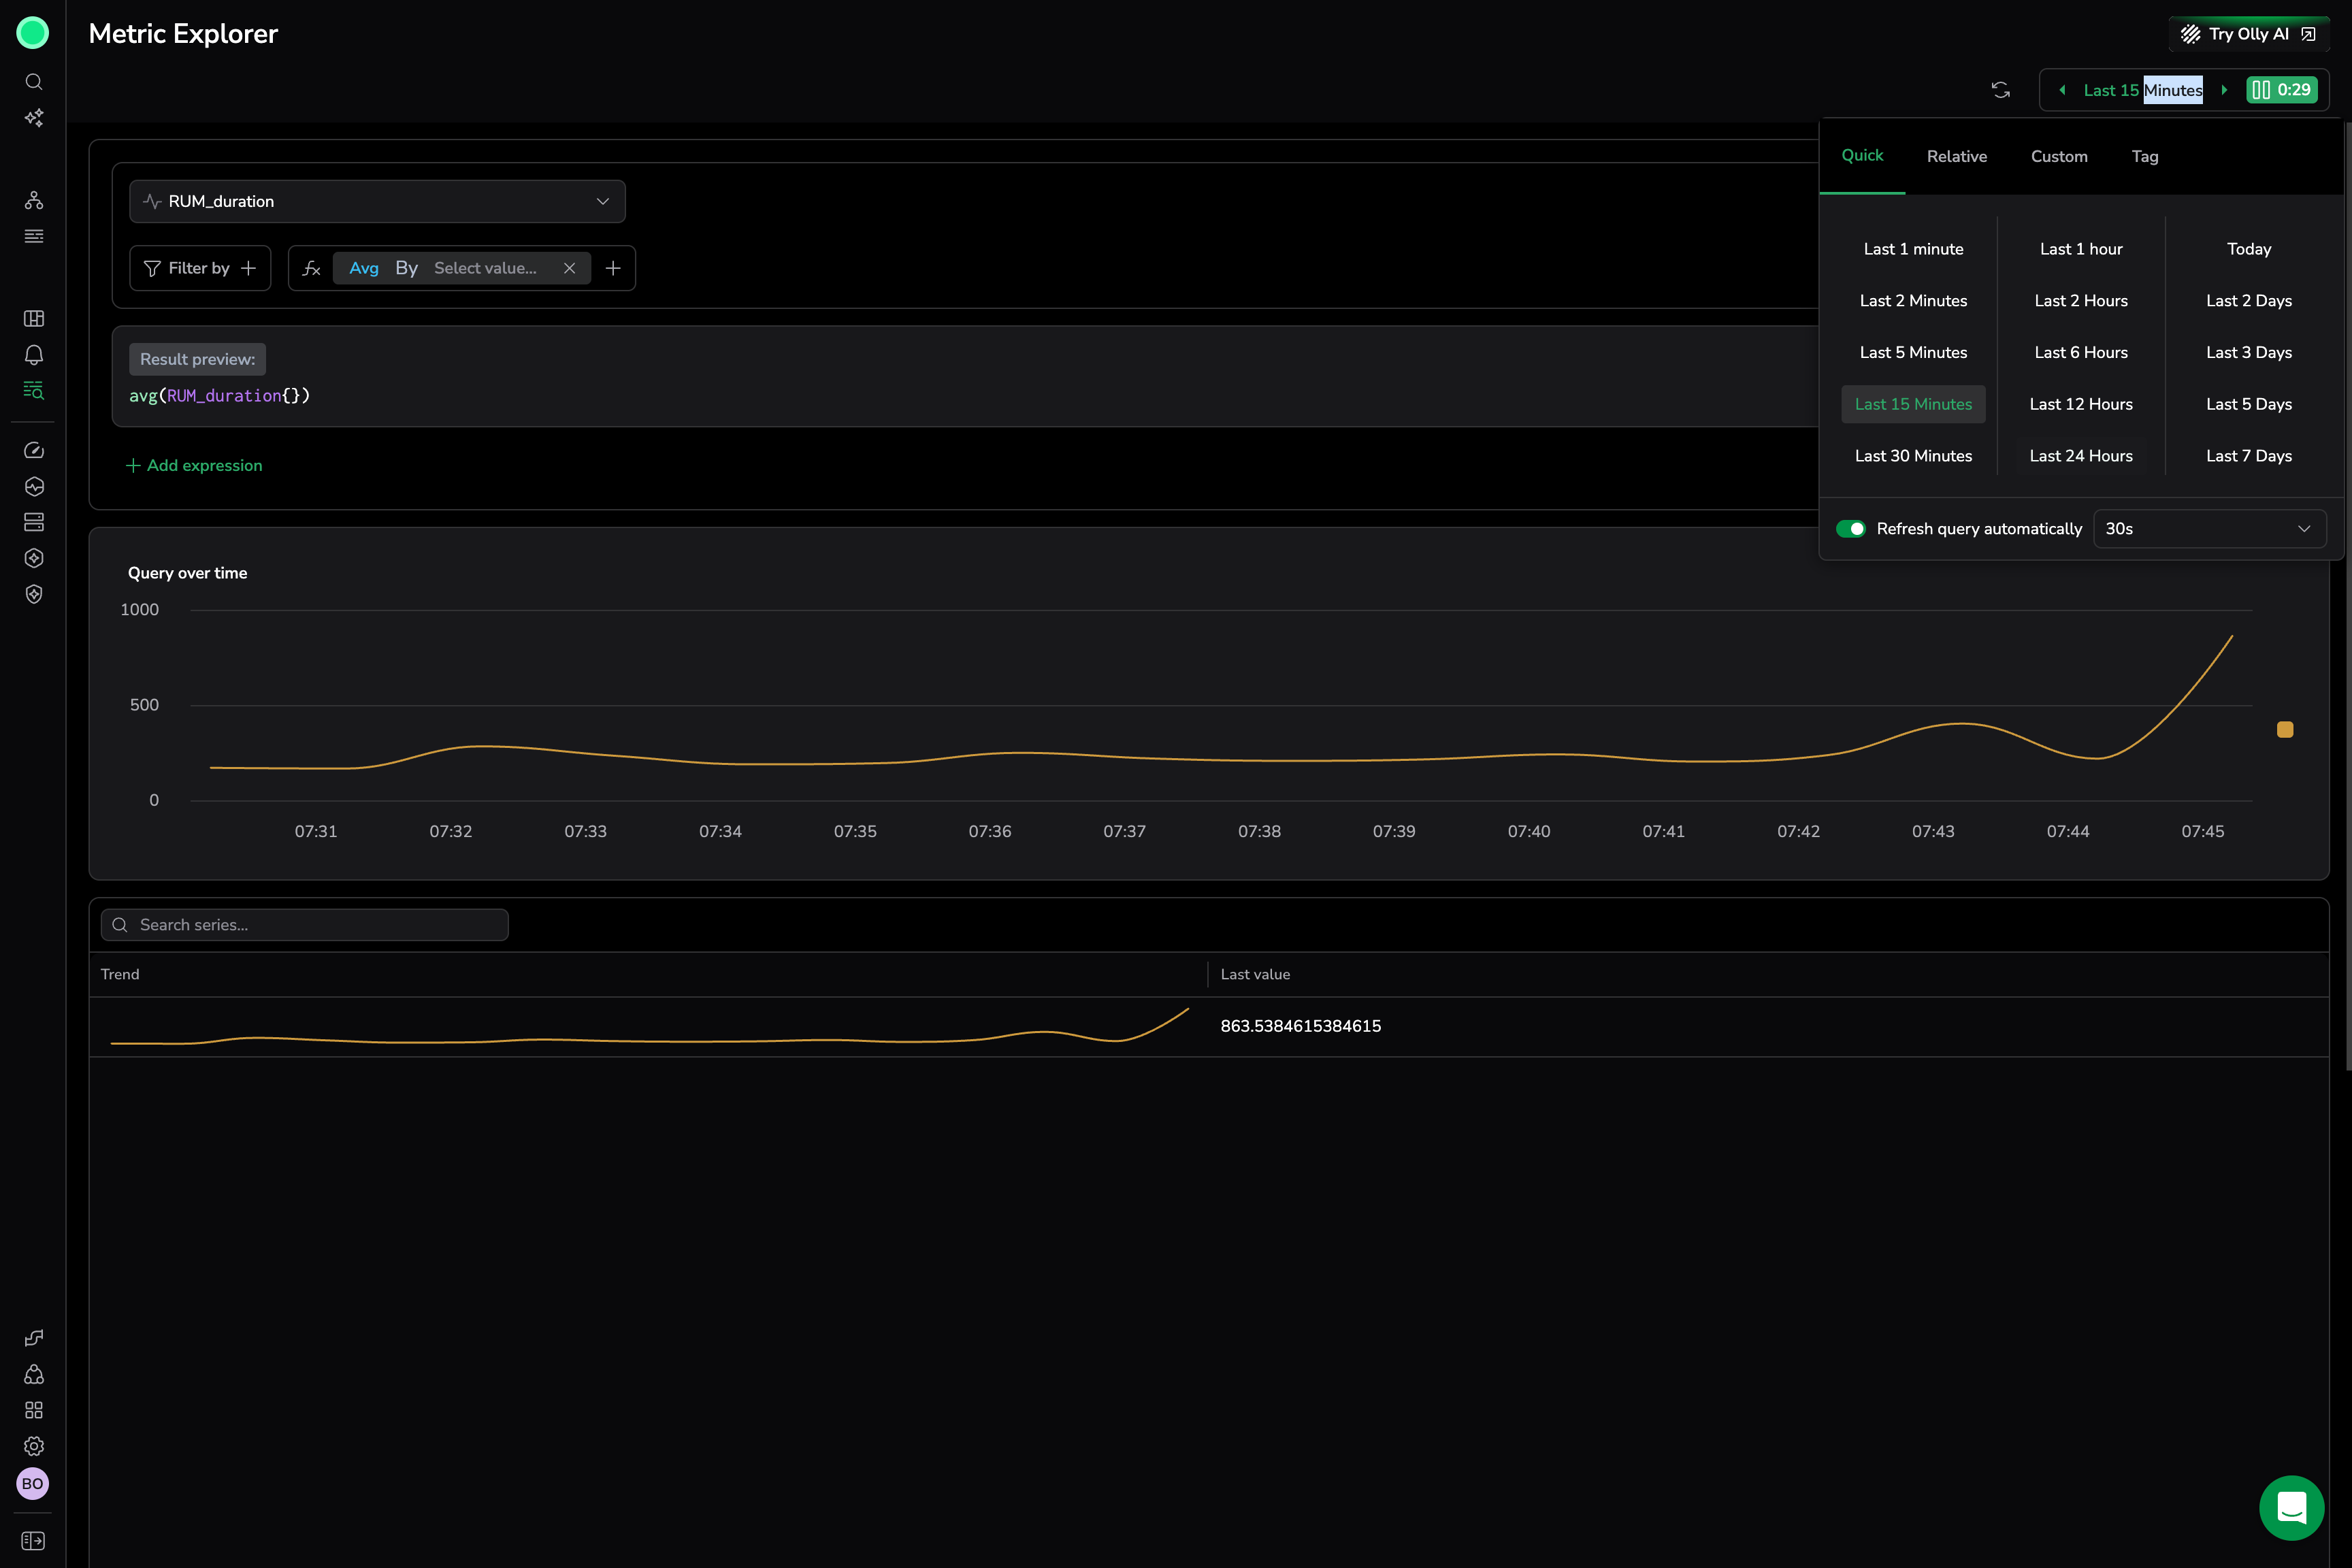The image size is (2352, 1568).
Task: Select Last 24 Hours time range
Action: coord(2080,455)
